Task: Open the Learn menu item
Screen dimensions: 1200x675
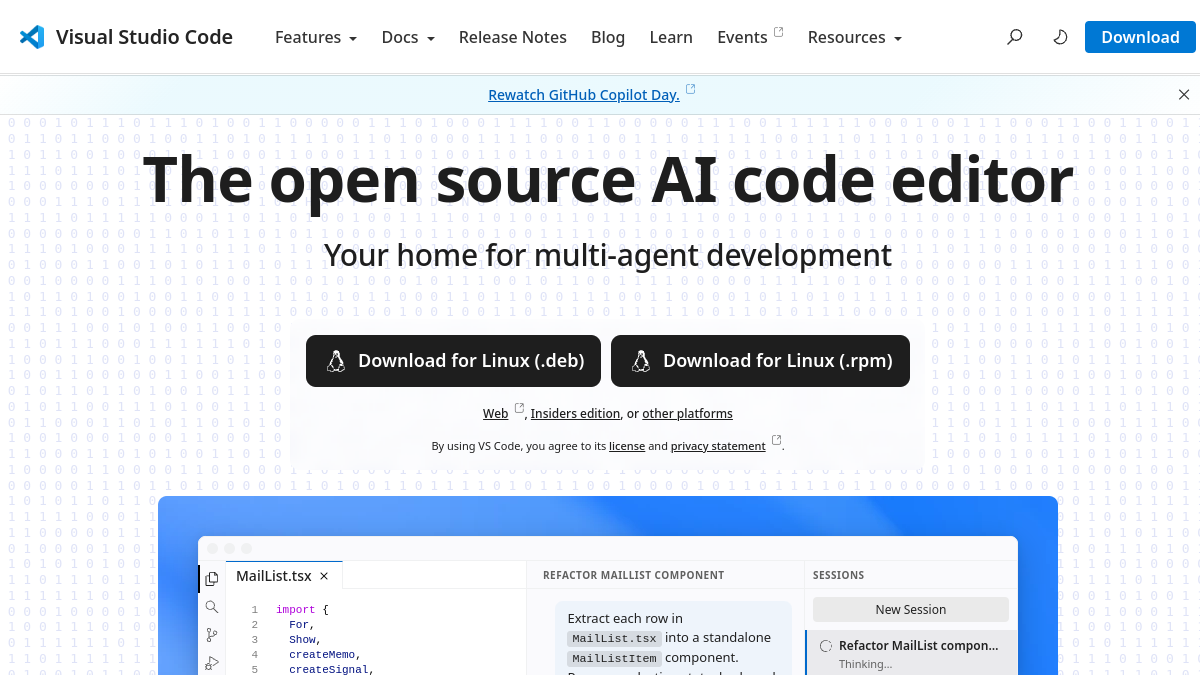Action: [671, 37]
